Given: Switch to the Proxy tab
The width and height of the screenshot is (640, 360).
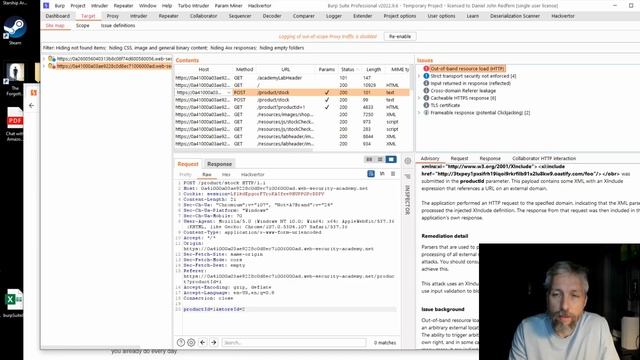Looking at the screenshot, I should pyautogui.click(x=113, y=16).
